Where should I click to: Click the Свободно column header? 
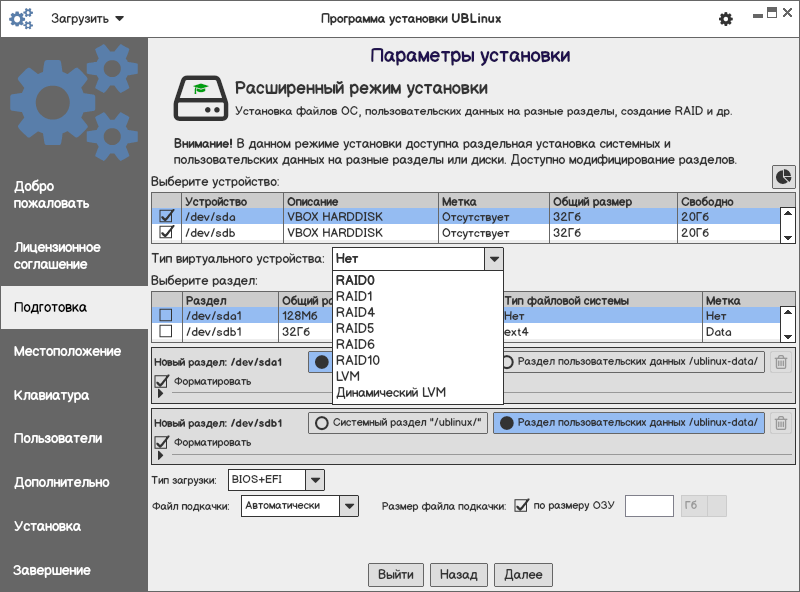click(736, 201)
